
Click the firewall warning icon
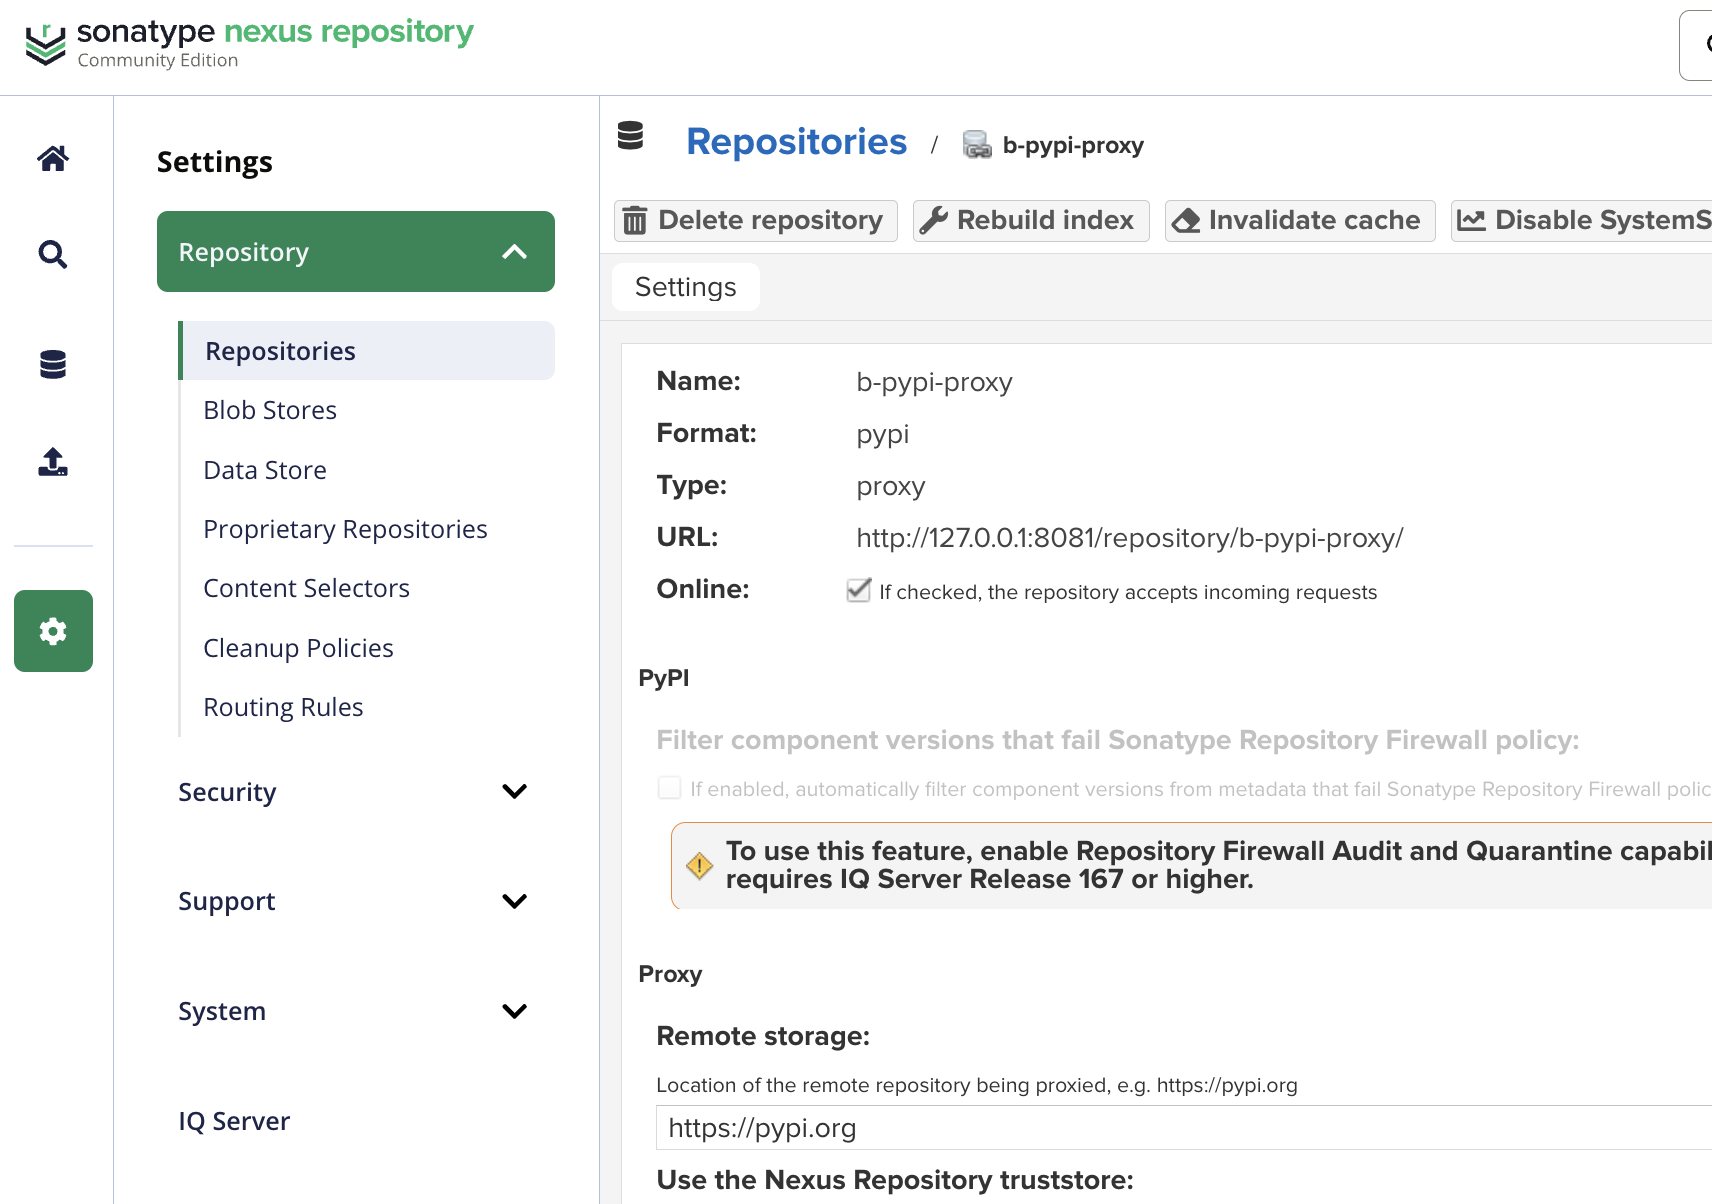coord(699,866)
